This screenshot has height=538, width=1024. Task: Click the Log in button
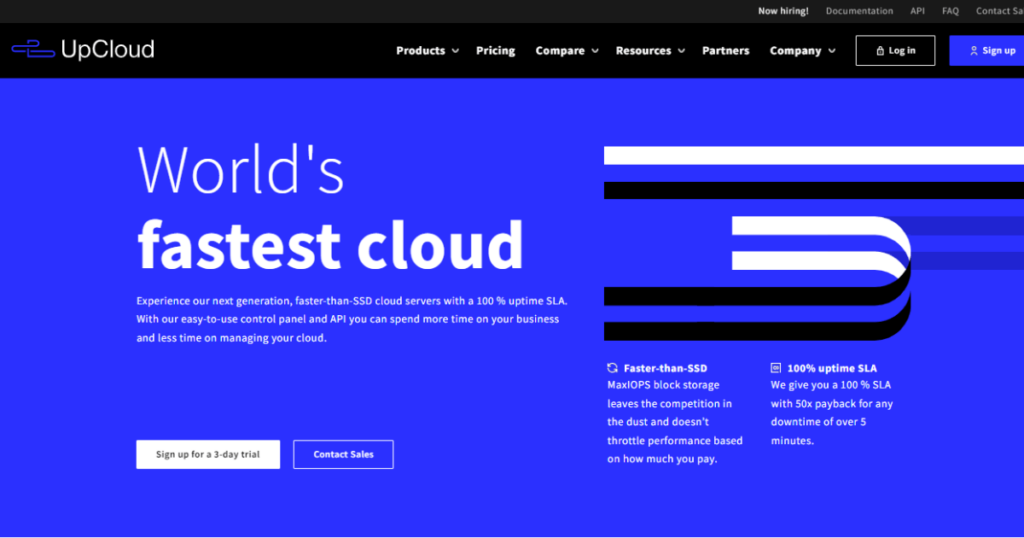point(895,50)
